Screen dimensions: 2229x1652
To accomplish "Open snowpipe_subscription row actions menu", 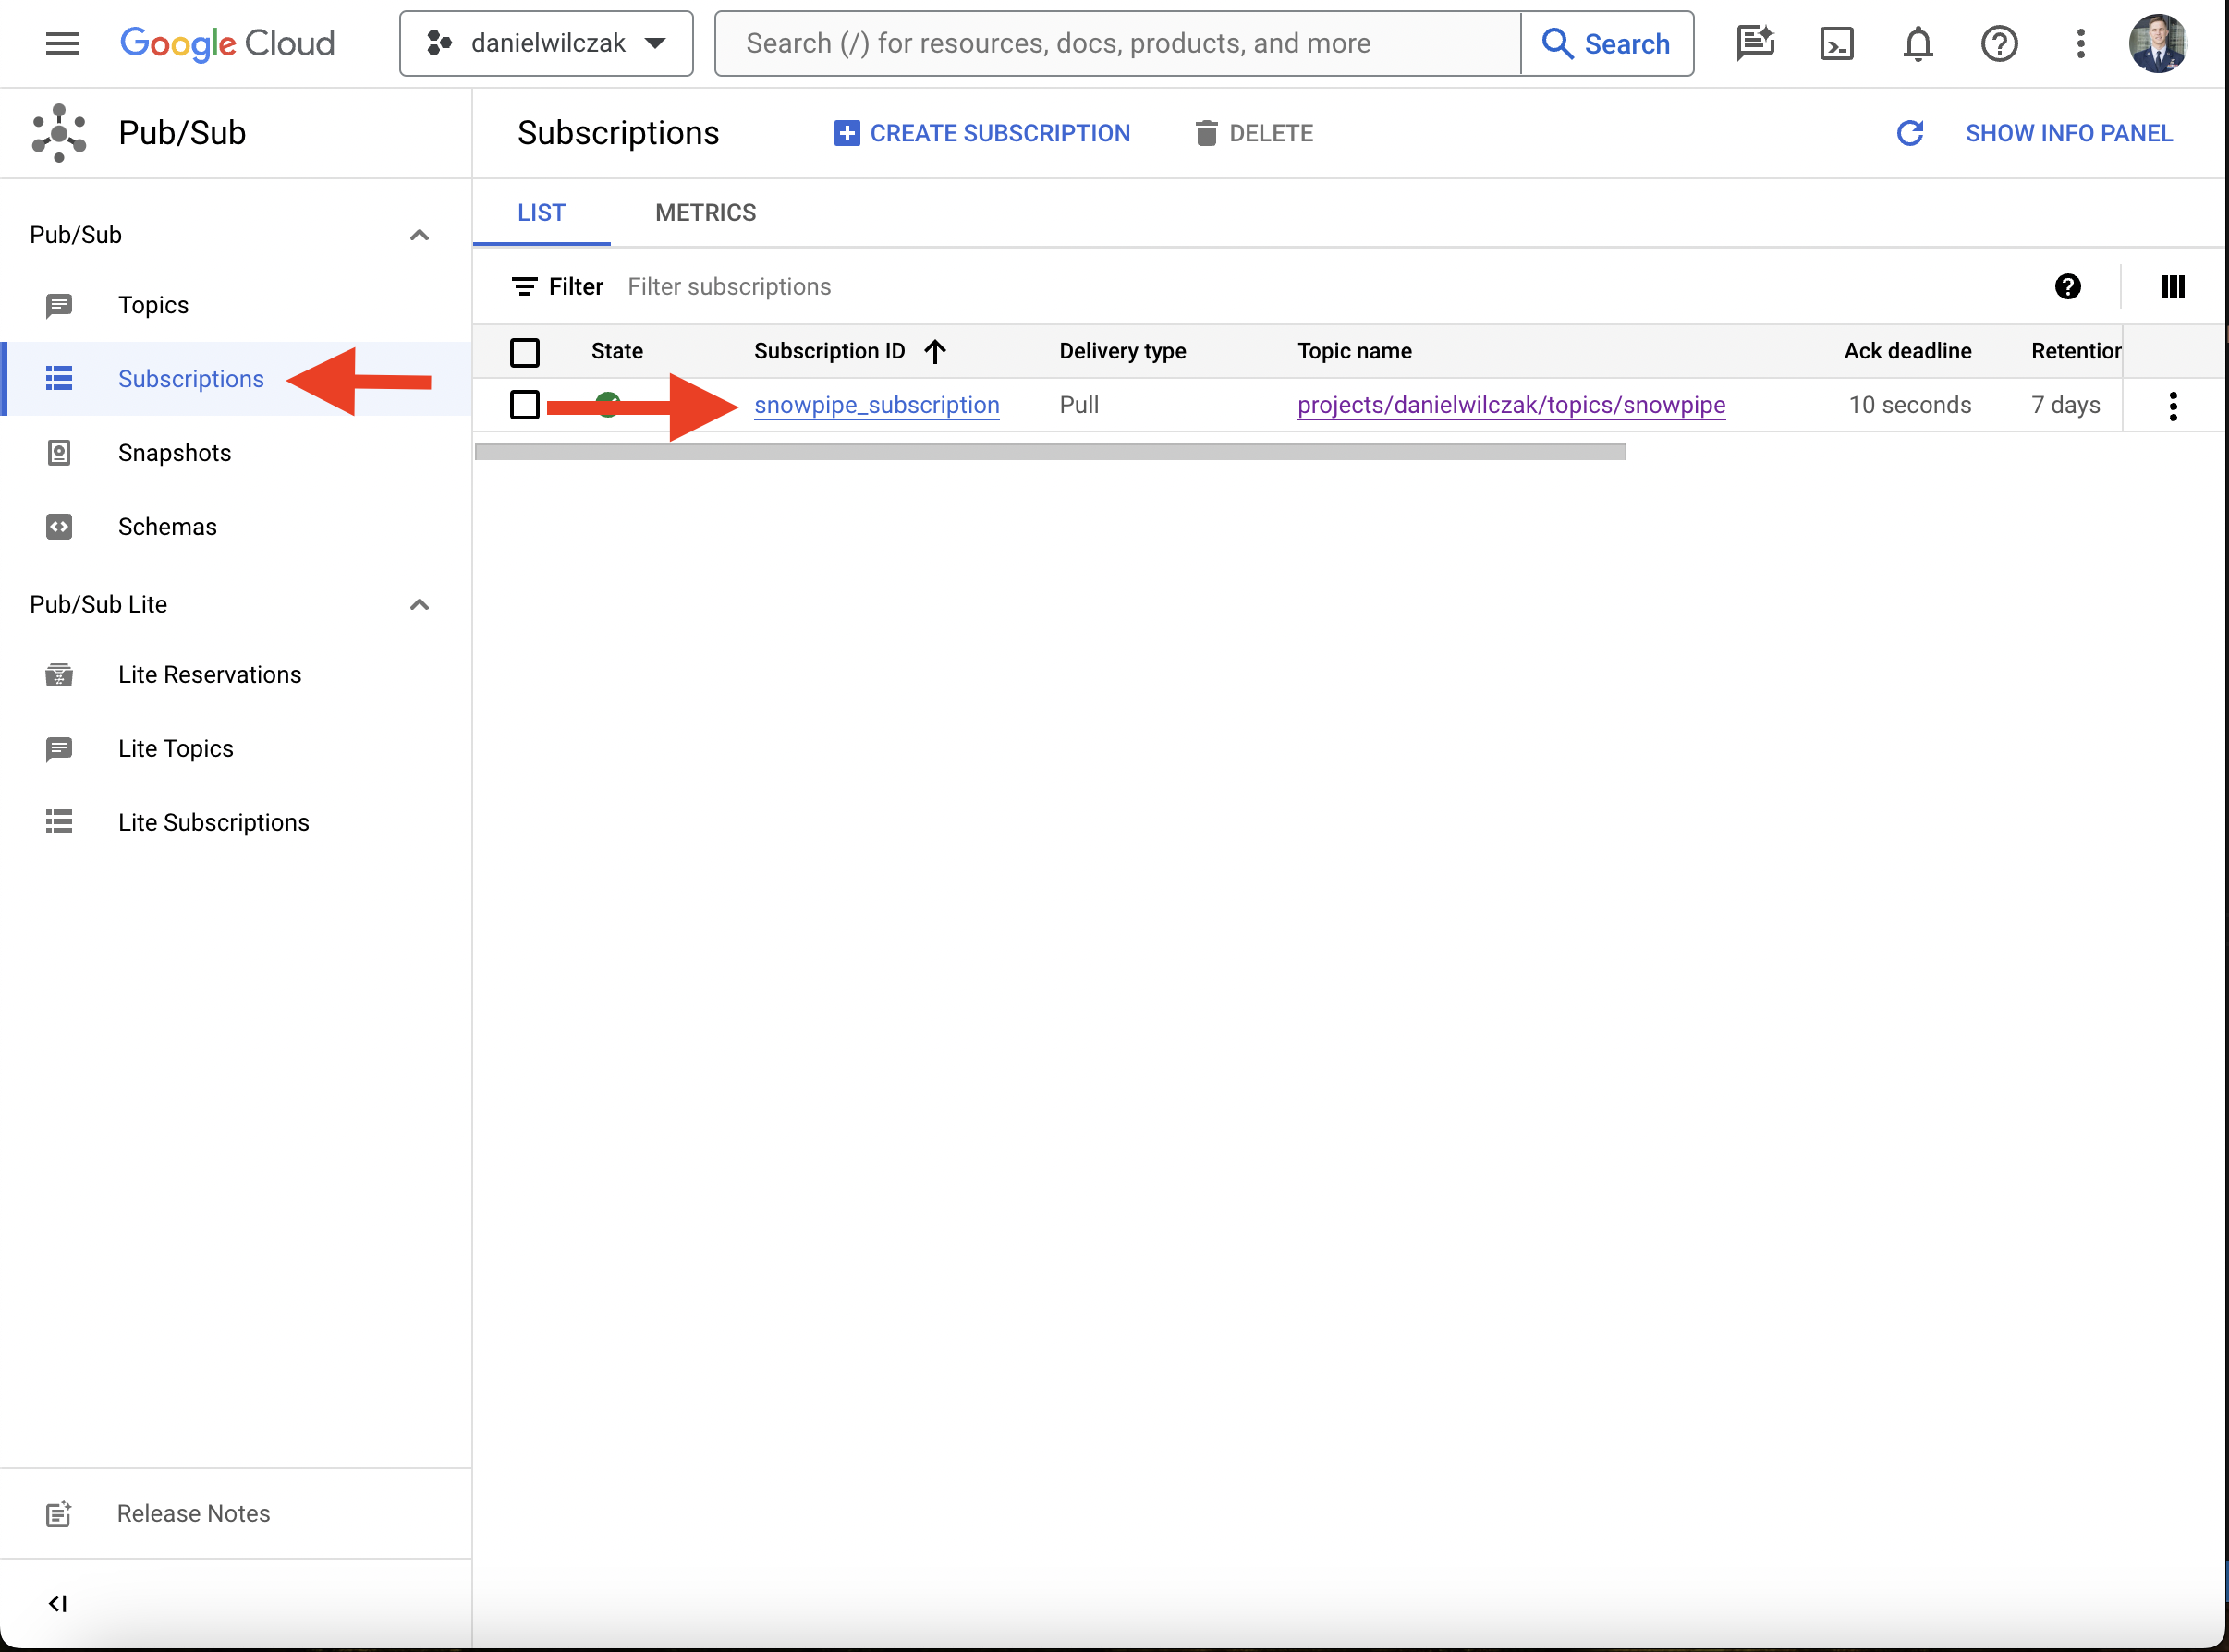I will [x=2173, y=406].
